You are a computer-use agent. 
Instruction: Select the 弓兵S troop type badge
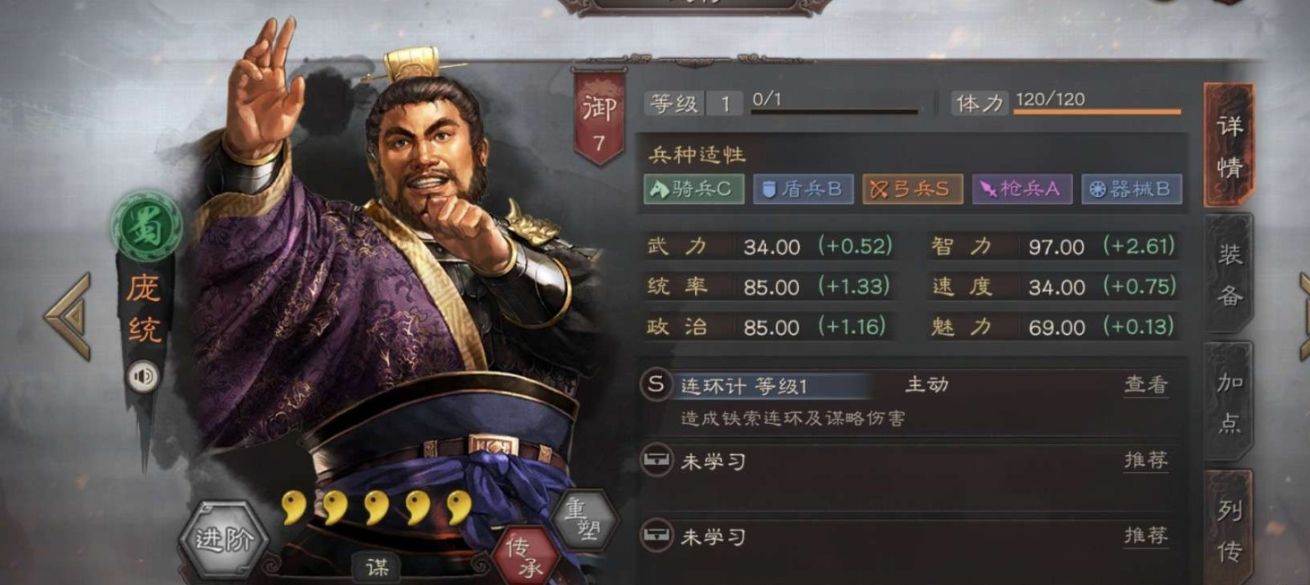(x=912, y=189)
